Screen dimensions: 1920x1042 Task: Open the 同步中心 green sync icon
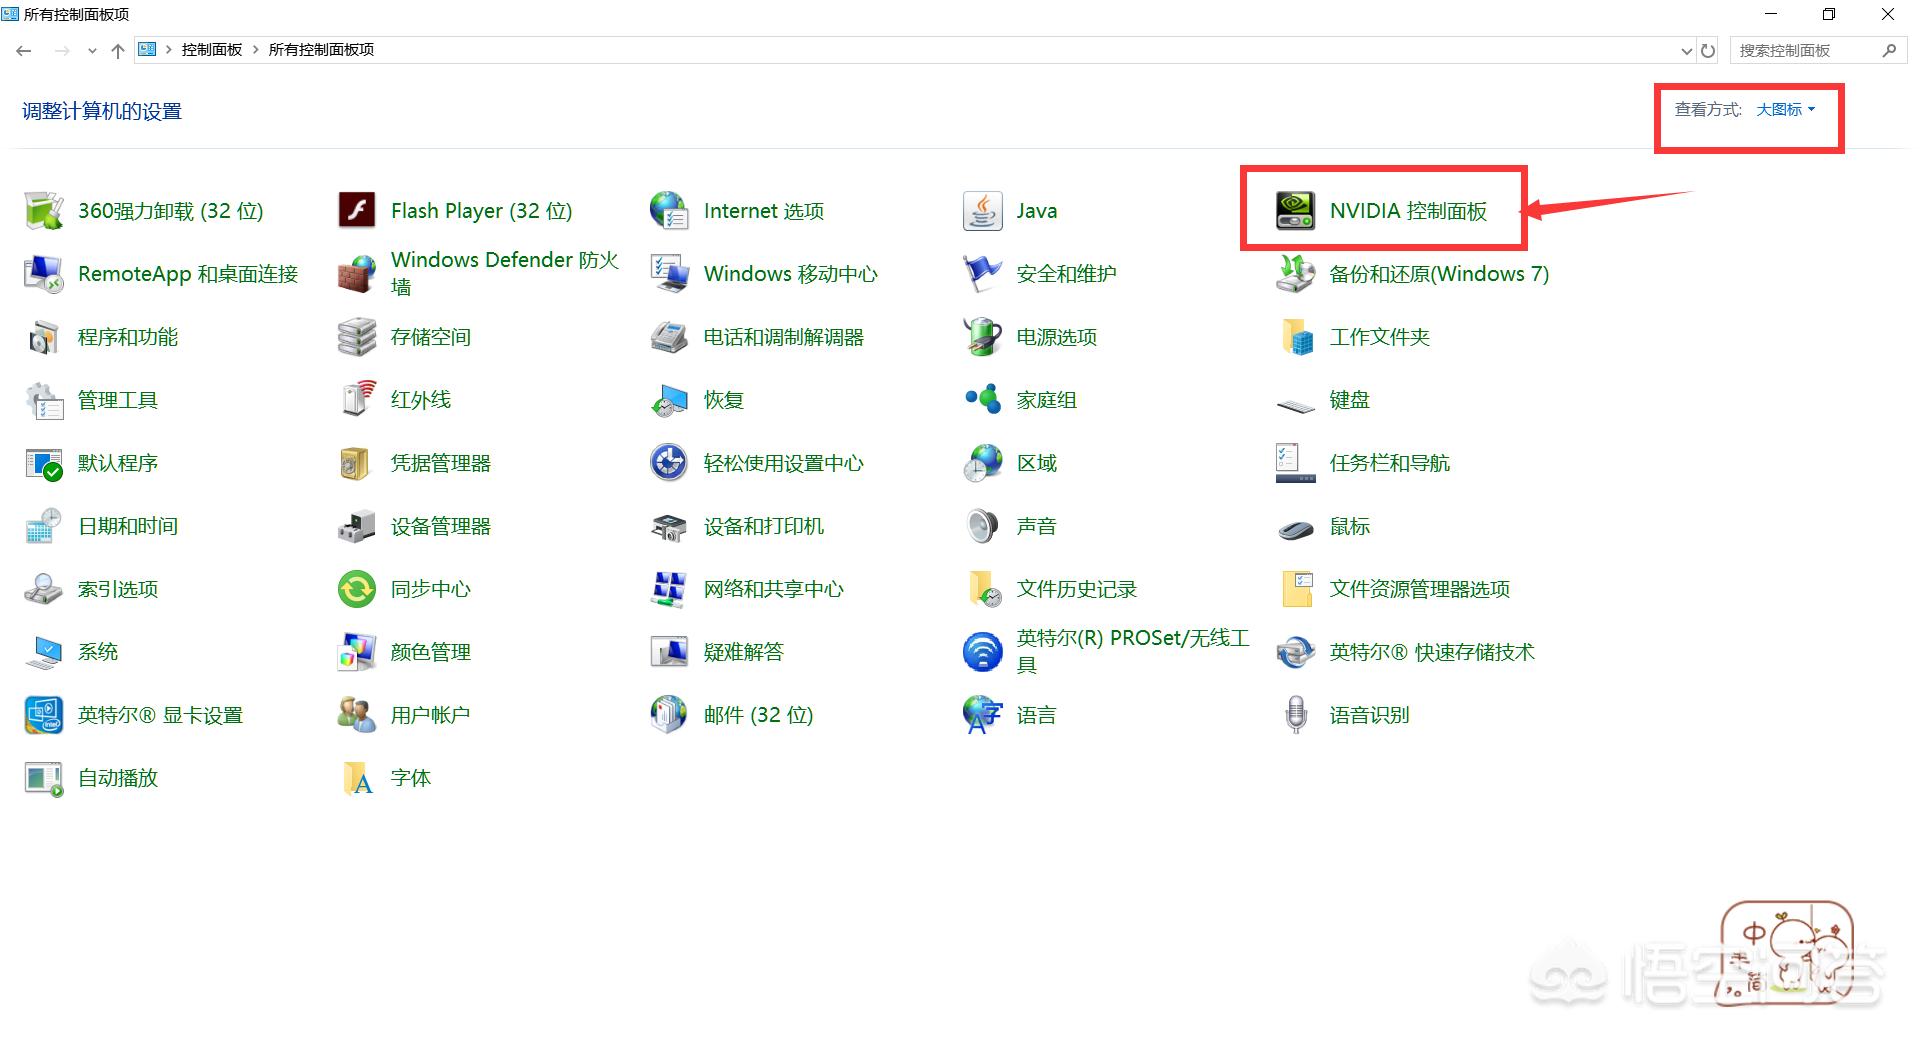(356, 589)
